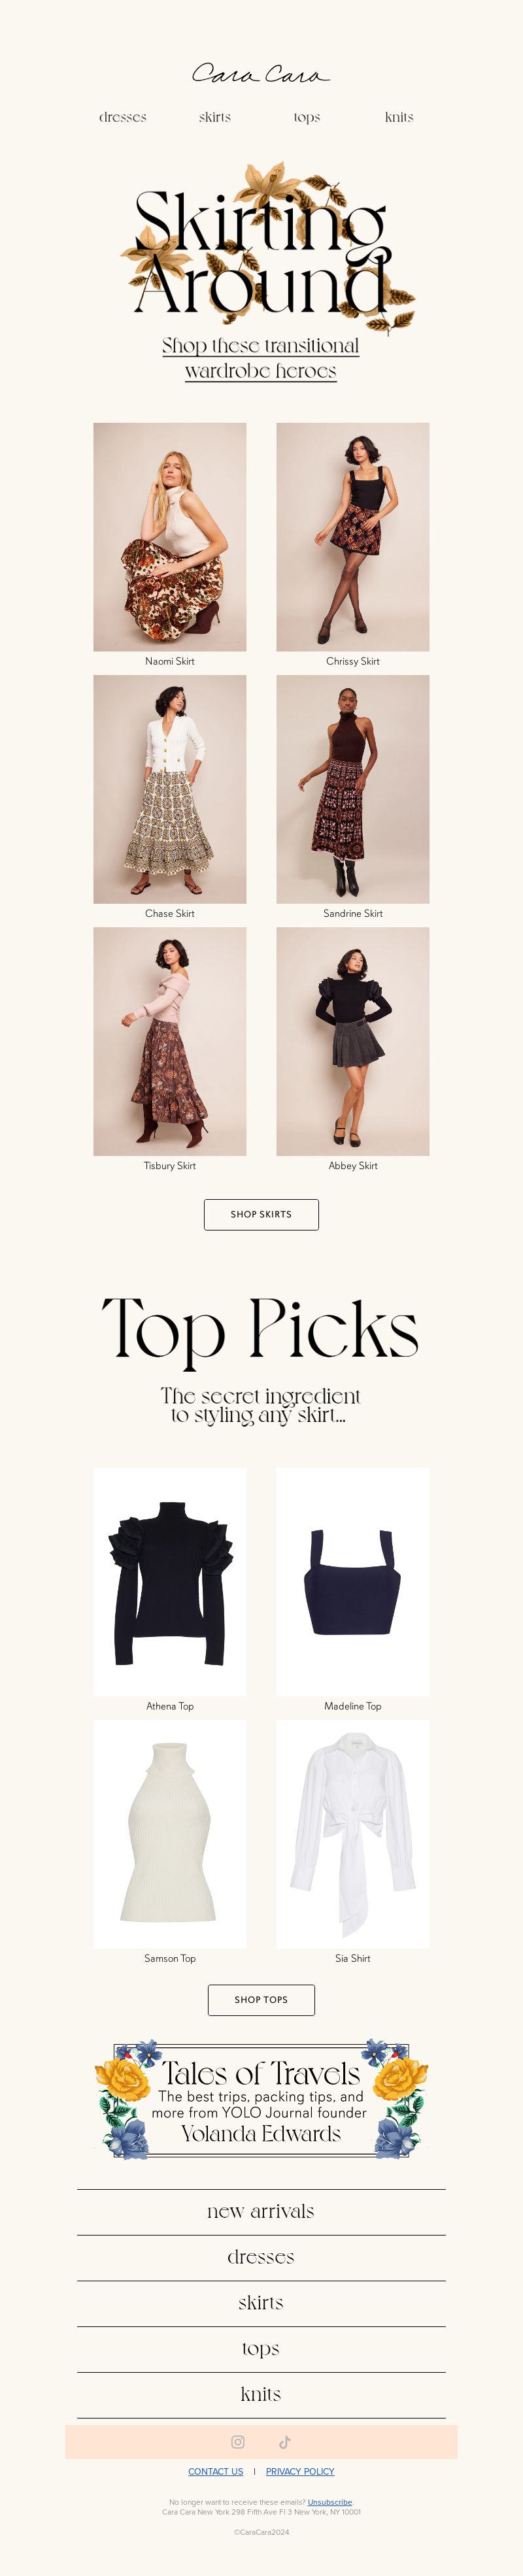Open the Instagram icon in footer

point(238,2441)
